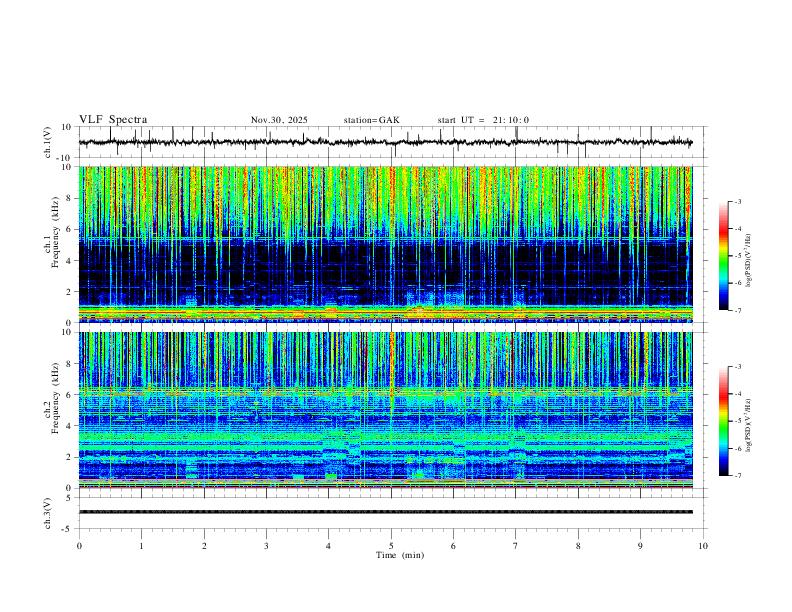Click the ch.1 voltage waveform trace
The width and height of the screenshot is (792, 612).
[x=385, y=142]
